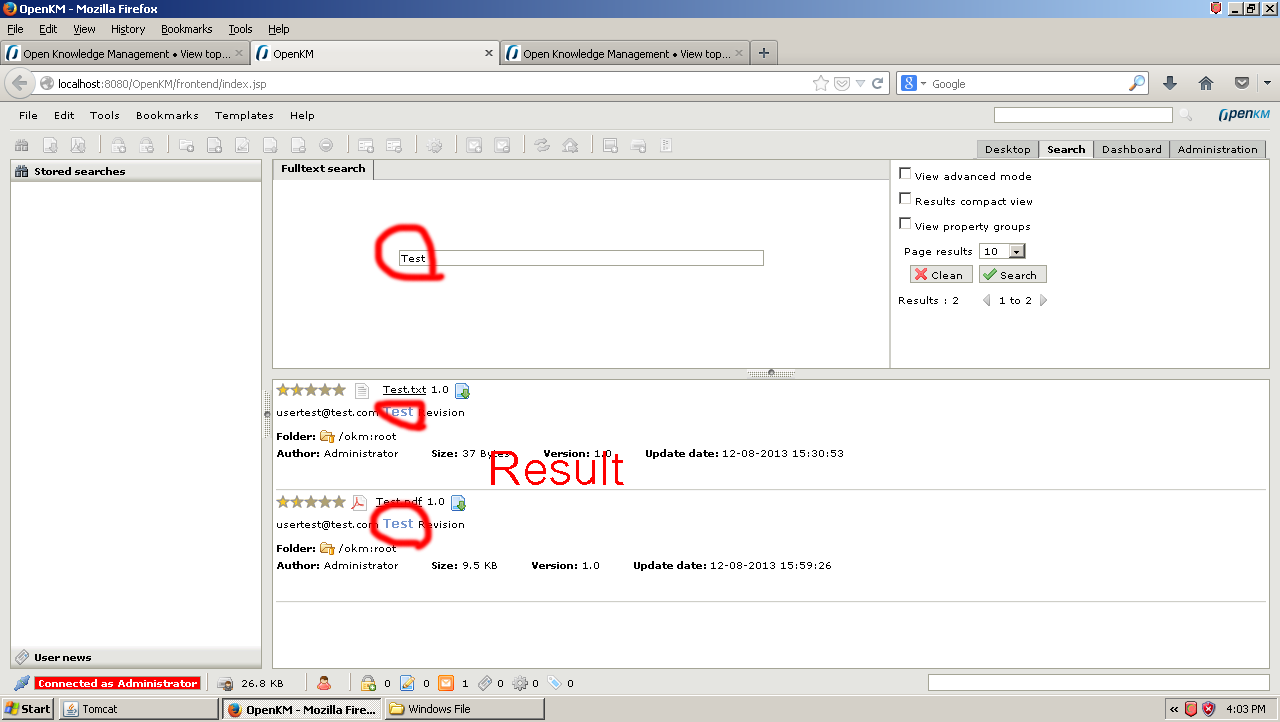
Task: Open the Page results dropdown
Action: point(1017,252)
